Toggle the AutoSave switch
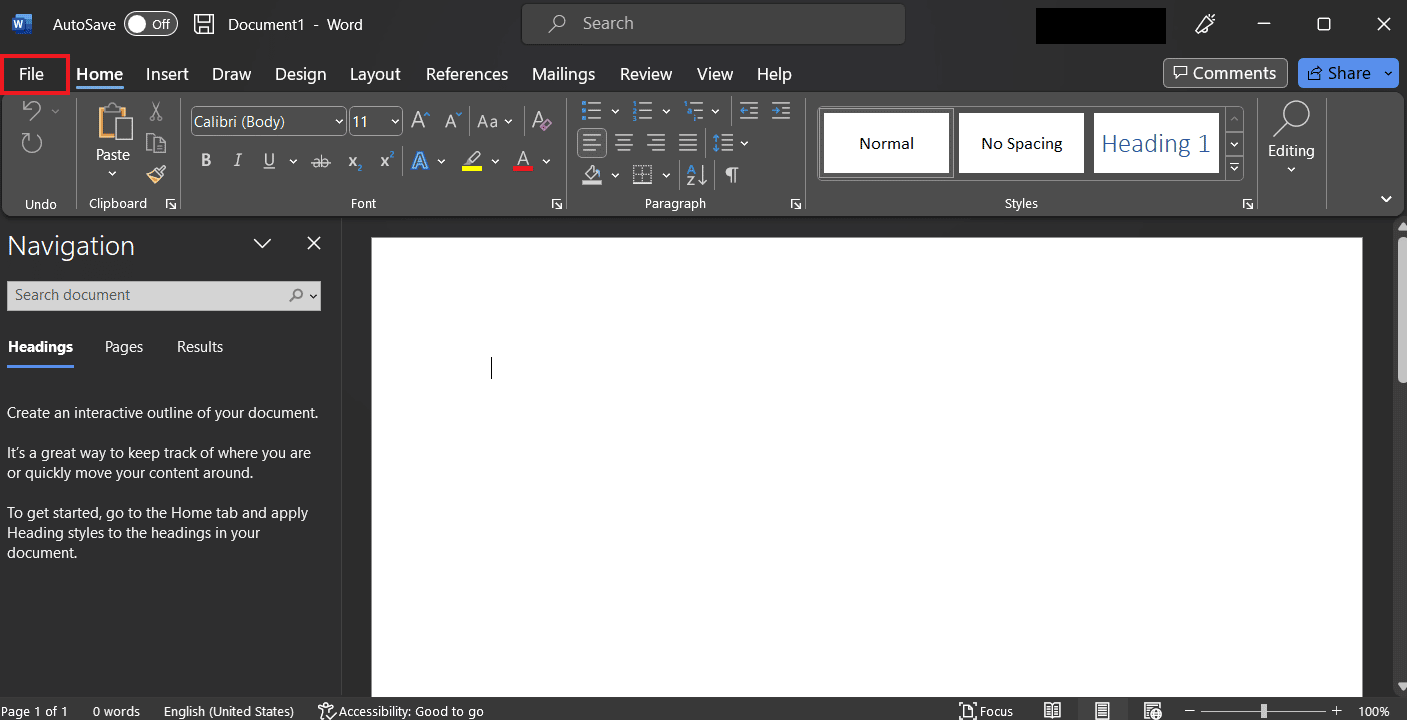Image resolution: width=1407 pixels, height=720 pixels. [x=151, y=24]
